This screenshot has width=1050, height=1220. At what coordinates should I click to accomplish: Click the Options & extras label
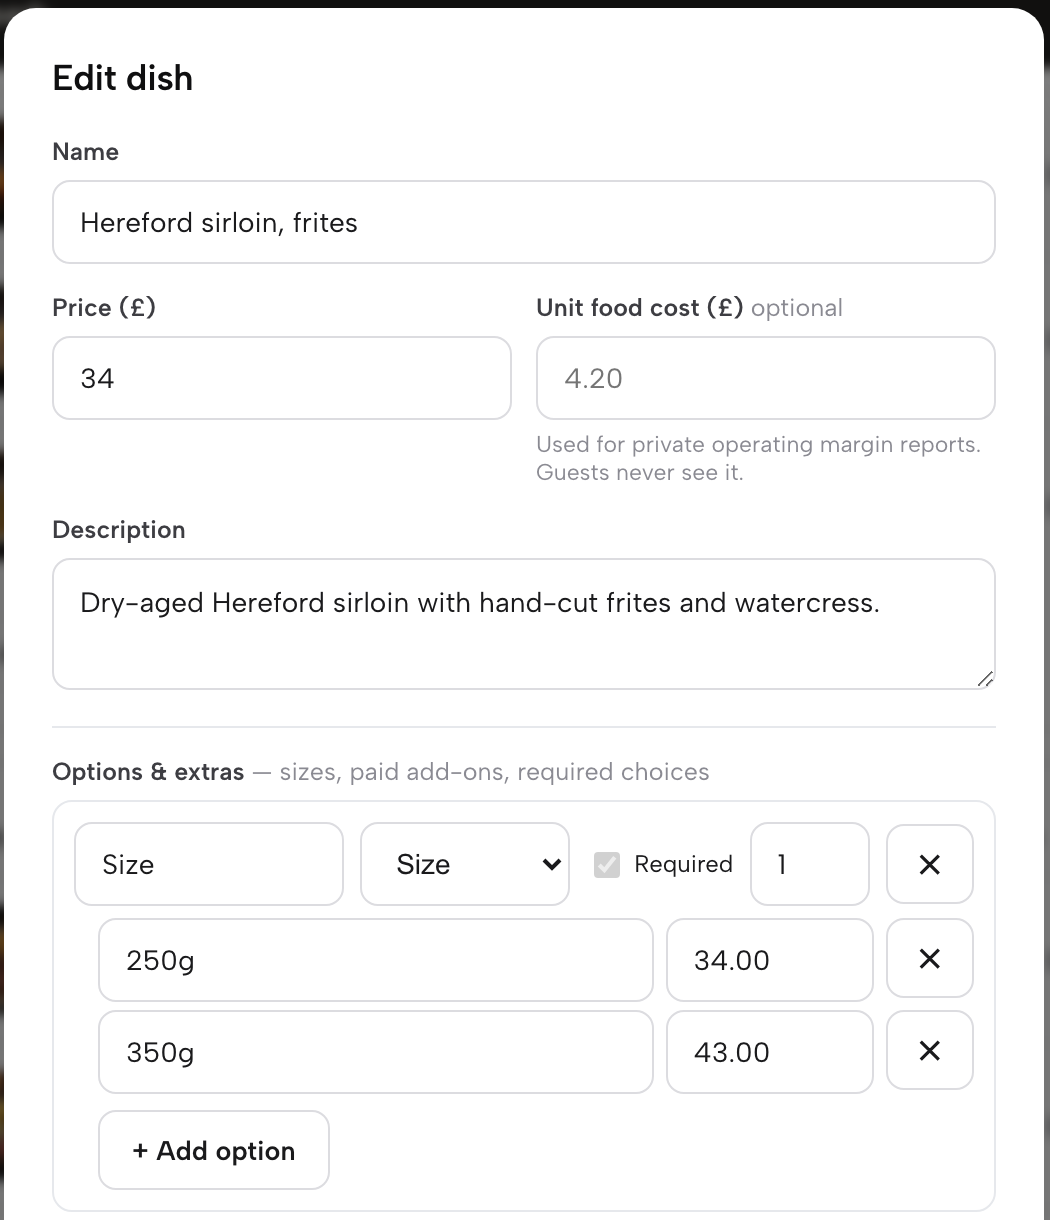148,772
